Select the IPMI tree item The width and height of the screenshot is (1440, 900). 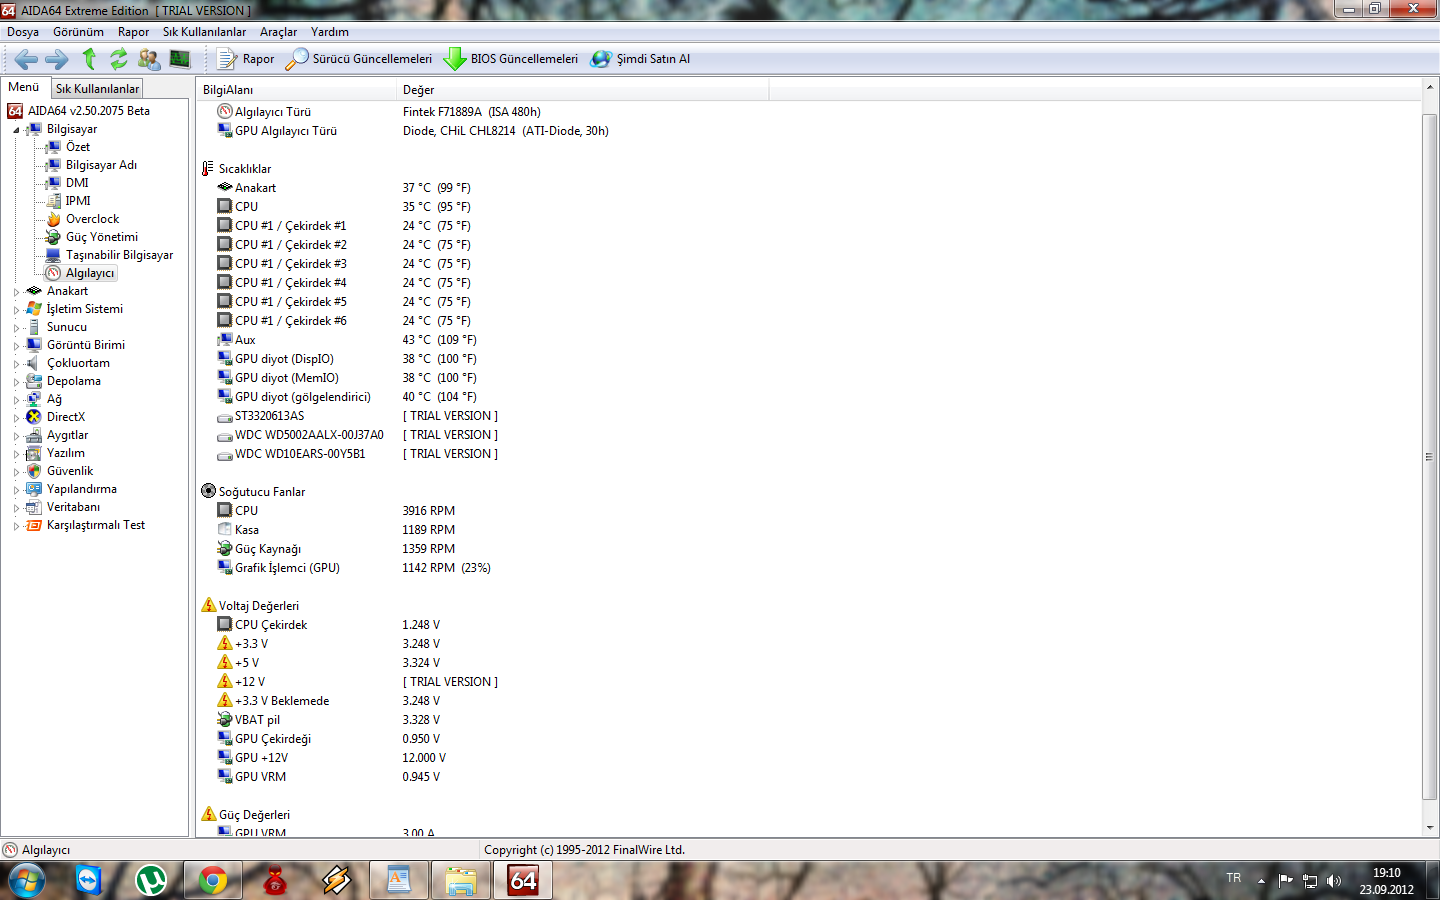coord(78,201)
